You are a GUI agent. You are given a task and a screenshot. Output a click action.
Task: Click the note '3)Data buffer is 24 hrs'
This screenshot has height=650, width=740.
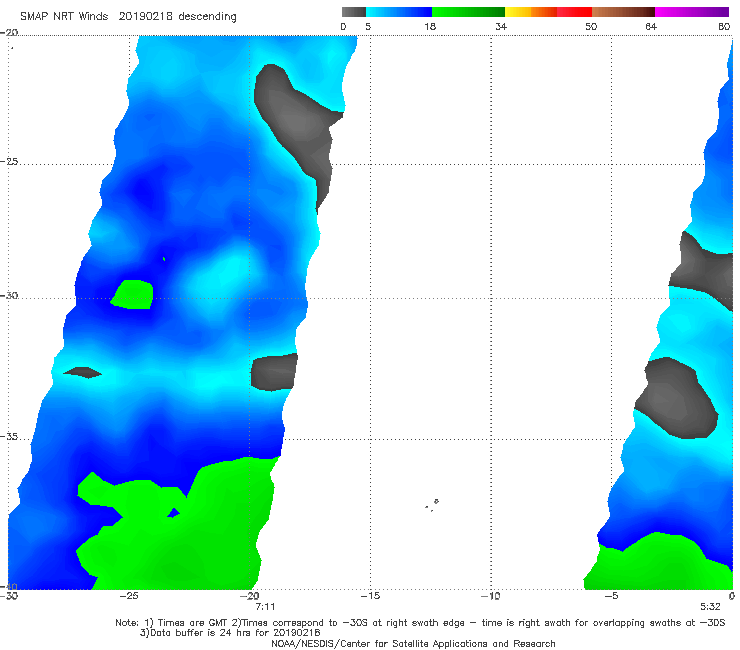tap(230, 633)
